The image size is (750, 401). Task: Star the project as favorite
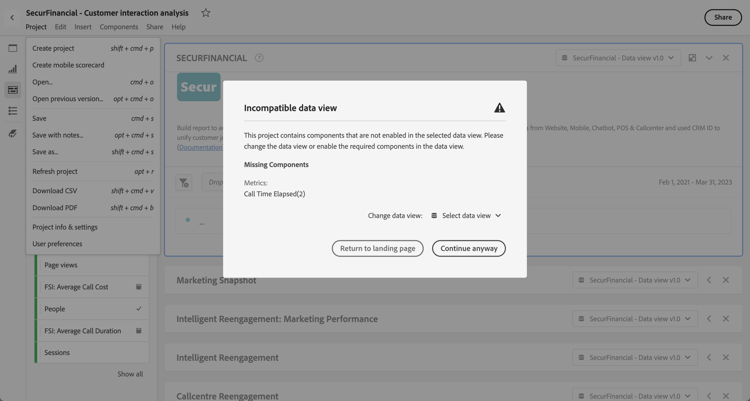(206, 13)
